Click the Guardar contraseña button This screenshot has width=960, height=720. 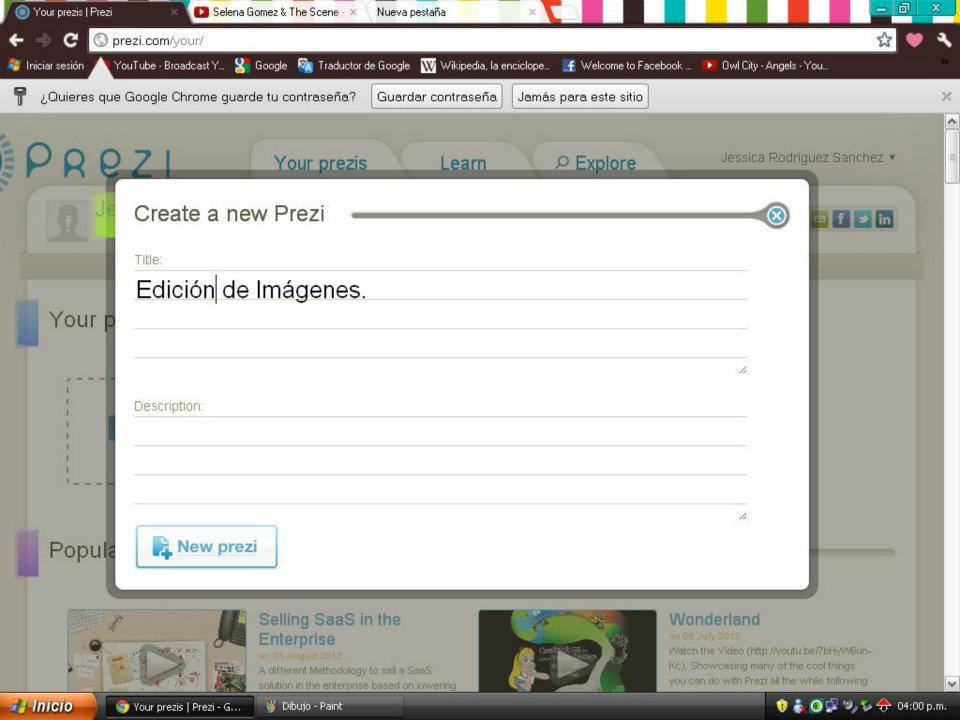tap(436, 97)
